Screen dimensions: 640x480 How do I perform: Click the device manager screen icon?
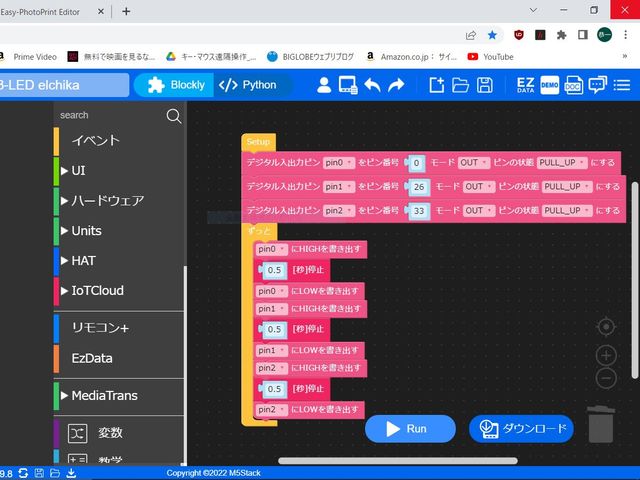[348, 85]
